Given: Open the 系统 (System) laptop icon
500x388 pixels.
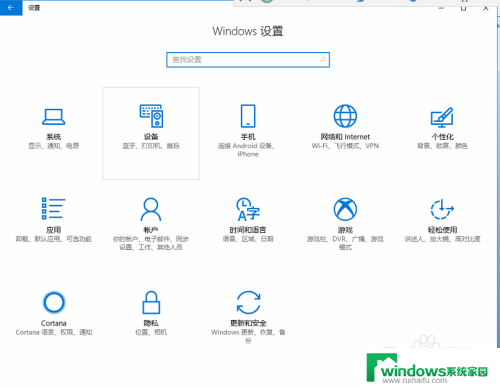Looking at the screenshot, I should (54, 117).
